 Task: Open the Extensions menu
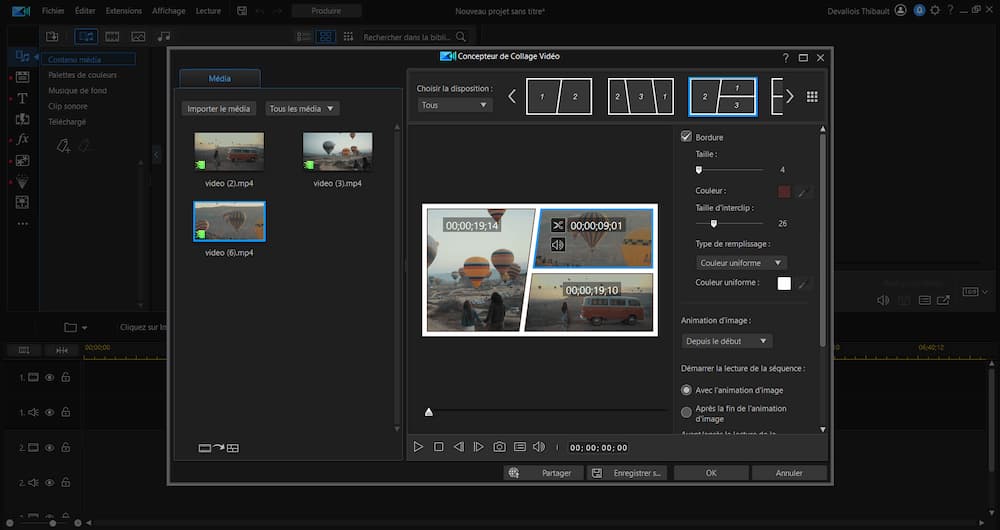(124, 11)
